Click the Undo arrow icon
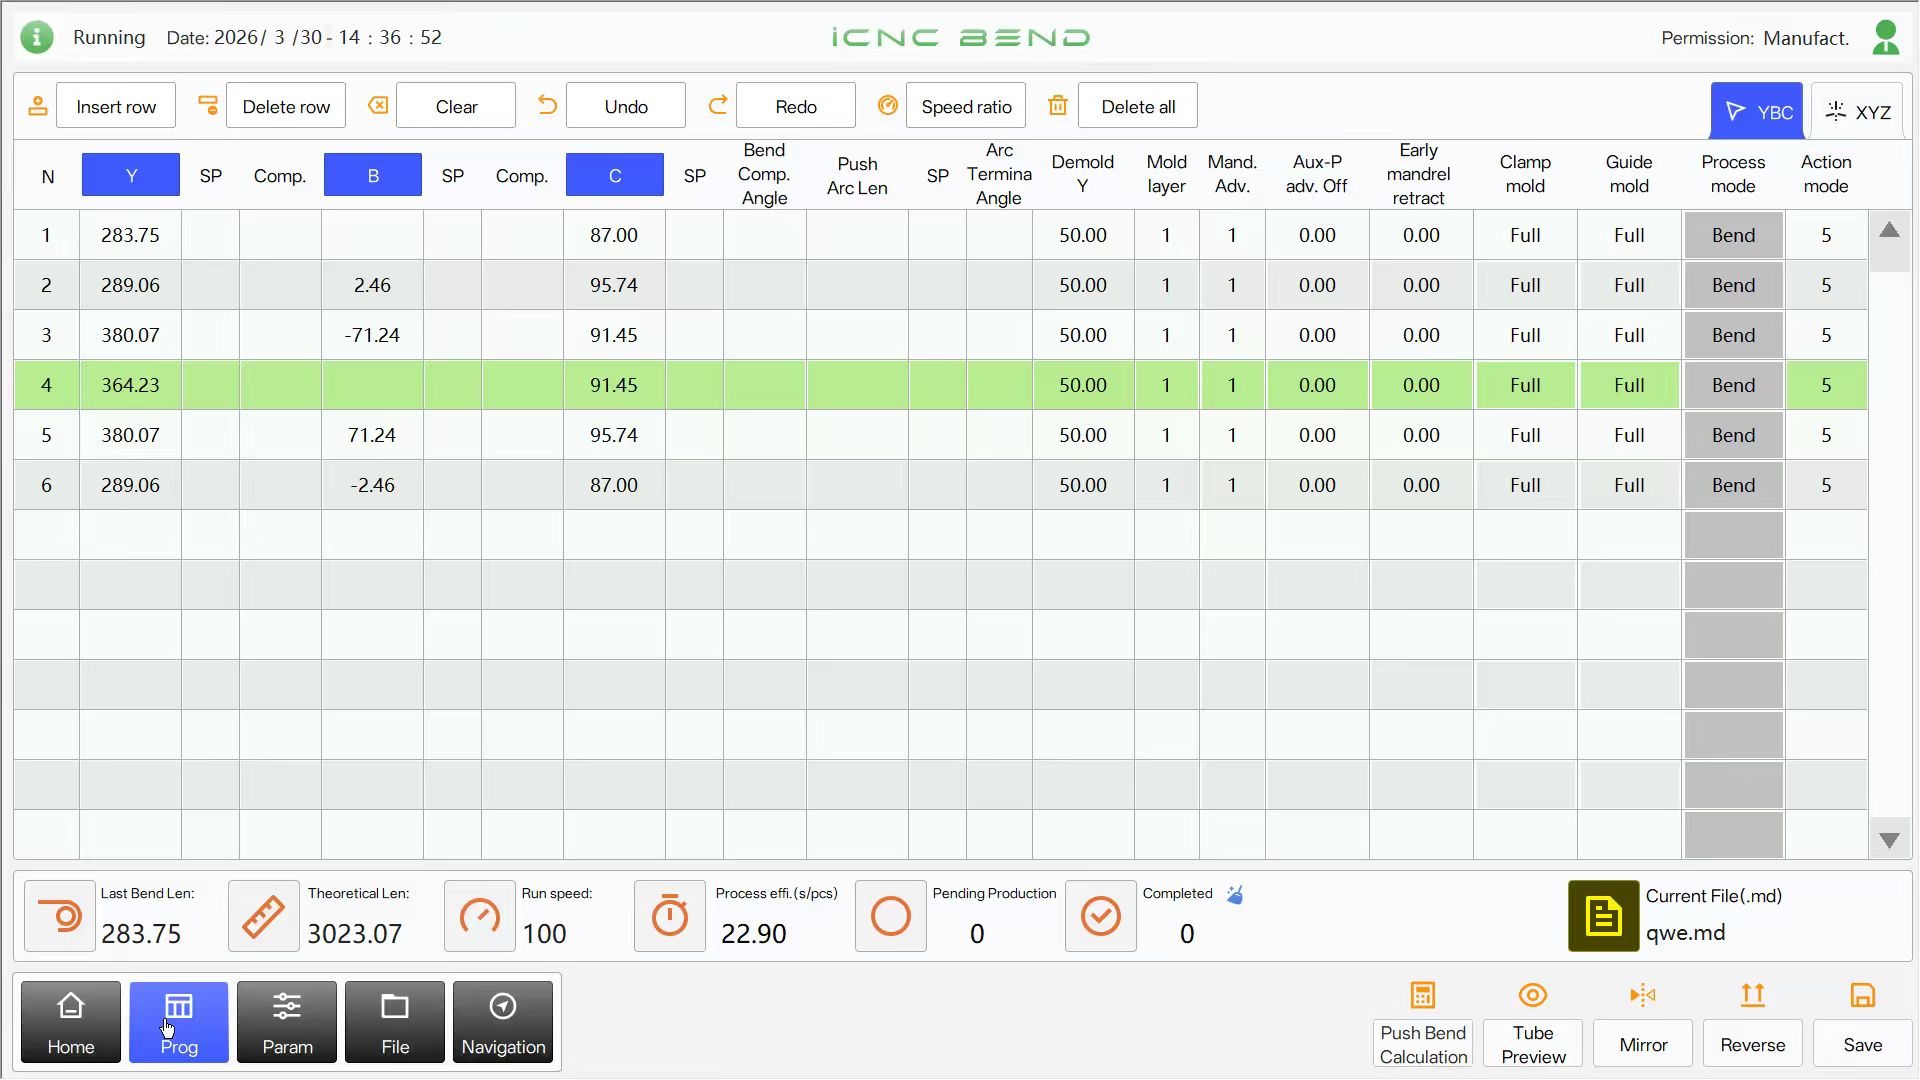The height and width of the screenshot is (1080, 1920). click(x=547, y=105)
